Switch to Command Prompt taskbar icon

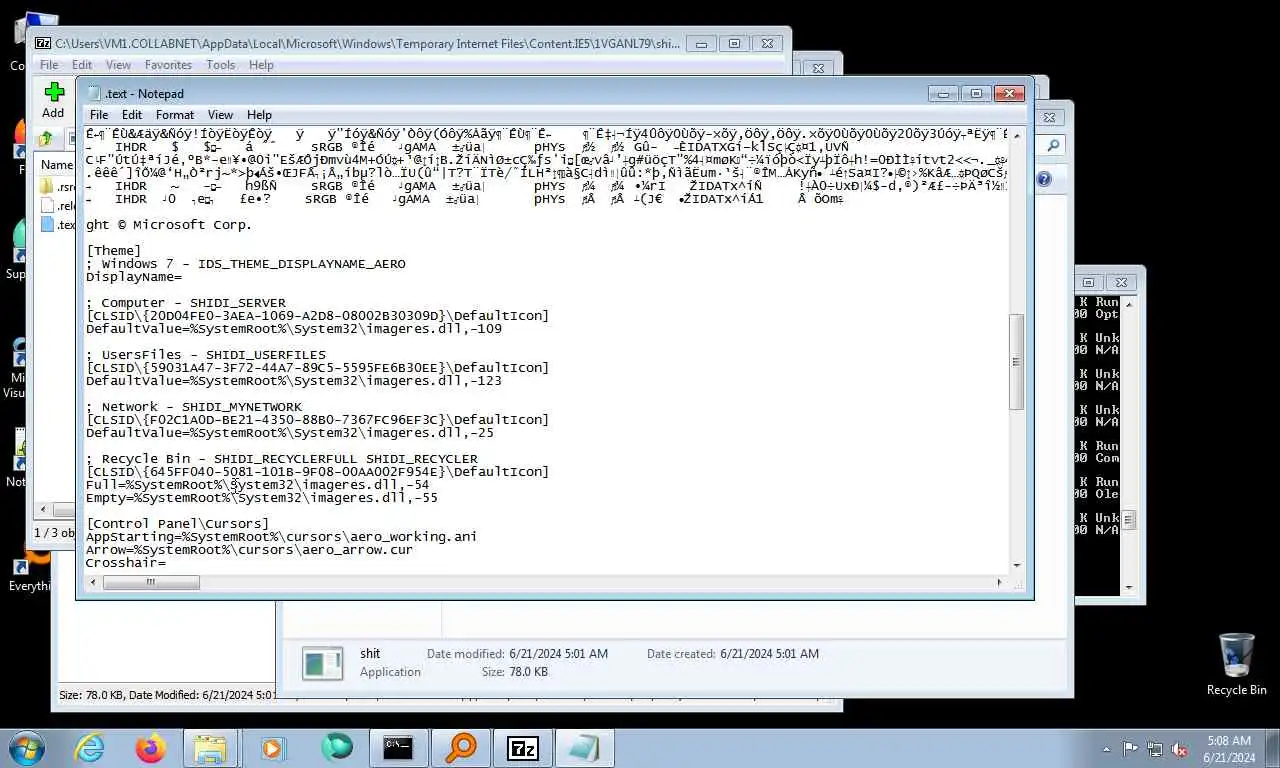(398, 748)
